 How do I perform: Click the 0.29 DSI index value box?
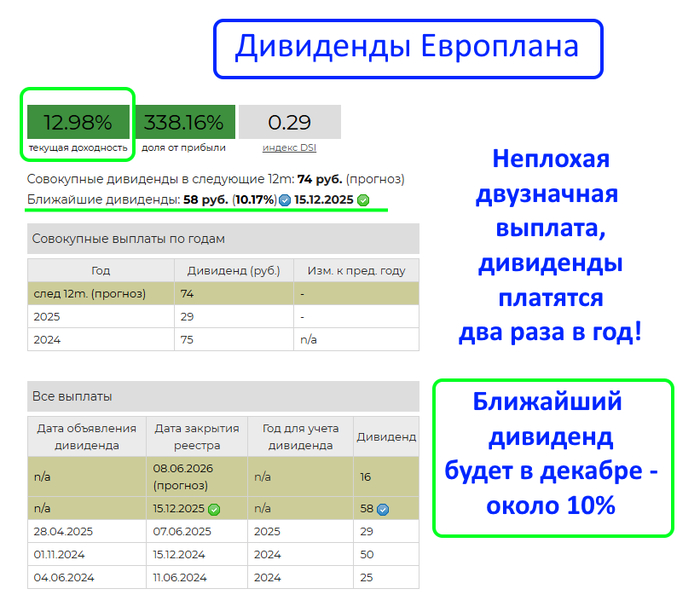pos(289,123)
